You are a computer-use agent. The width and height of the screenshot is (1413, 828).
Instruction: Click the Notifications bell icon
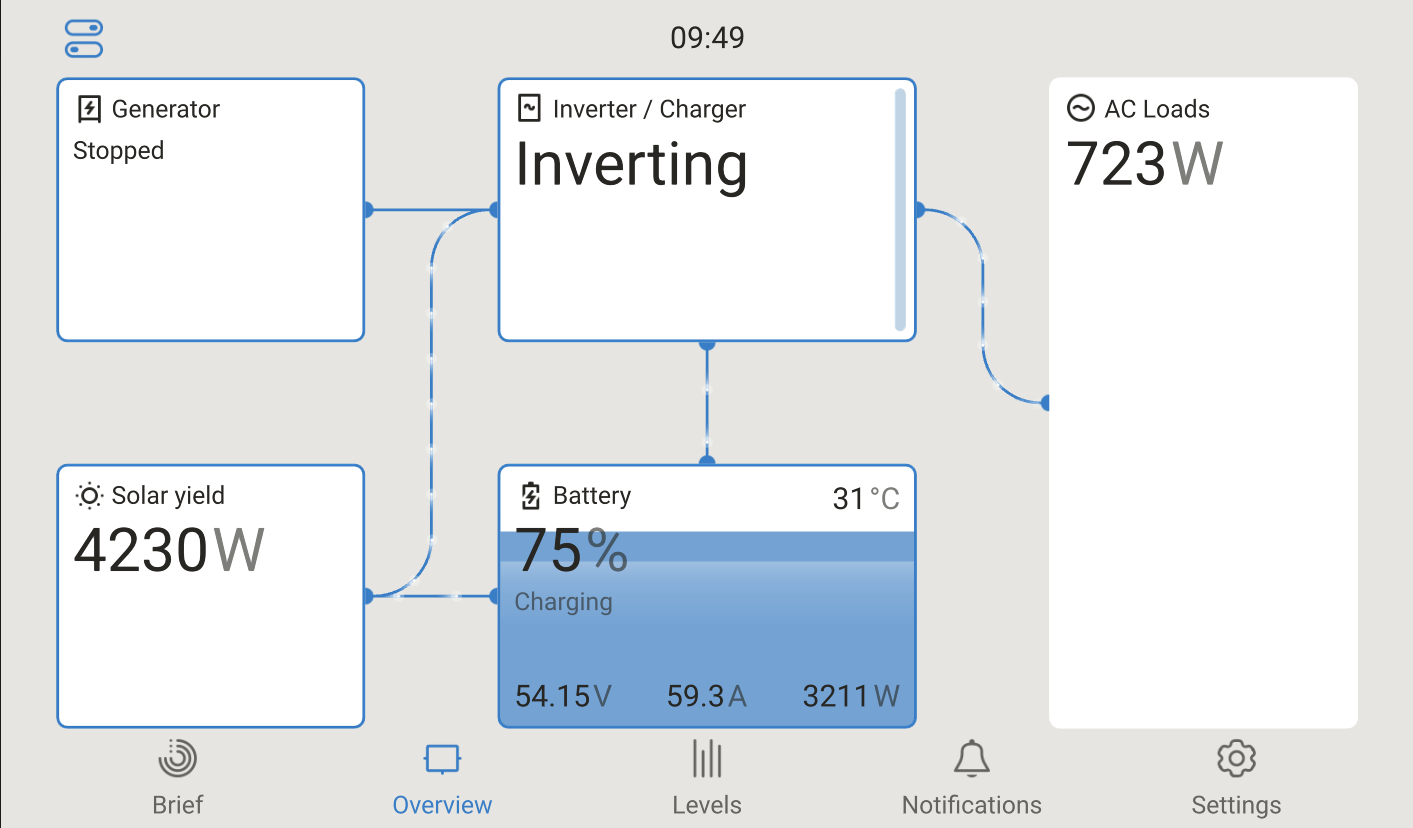972,759
